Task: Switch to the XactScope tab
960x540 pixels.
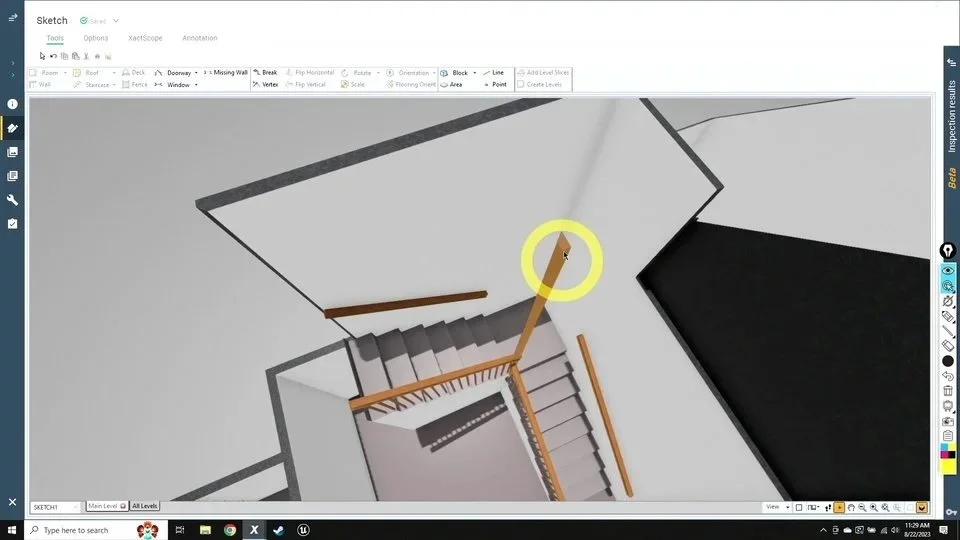Action: pos(145,38)
